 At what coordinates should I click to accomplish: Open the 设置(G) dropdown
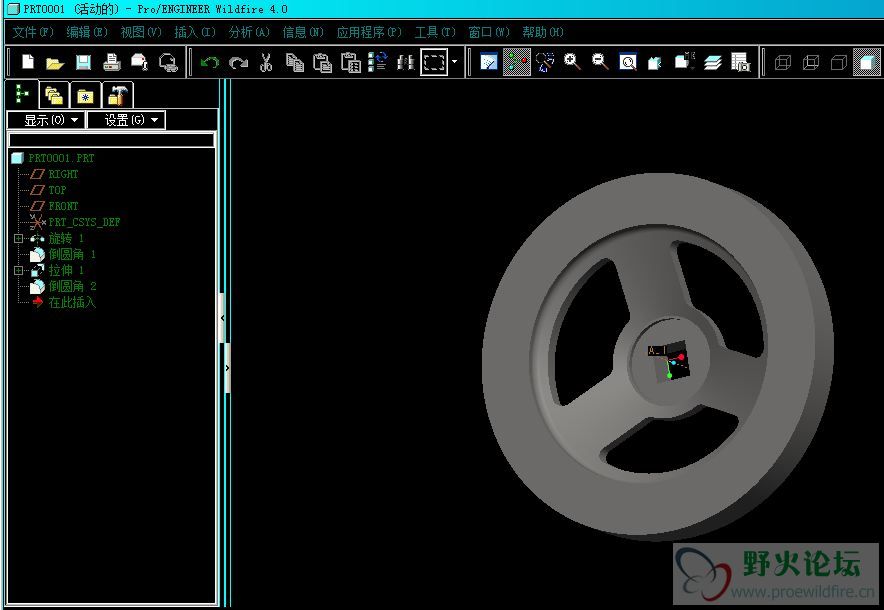[x=126, y=120]
